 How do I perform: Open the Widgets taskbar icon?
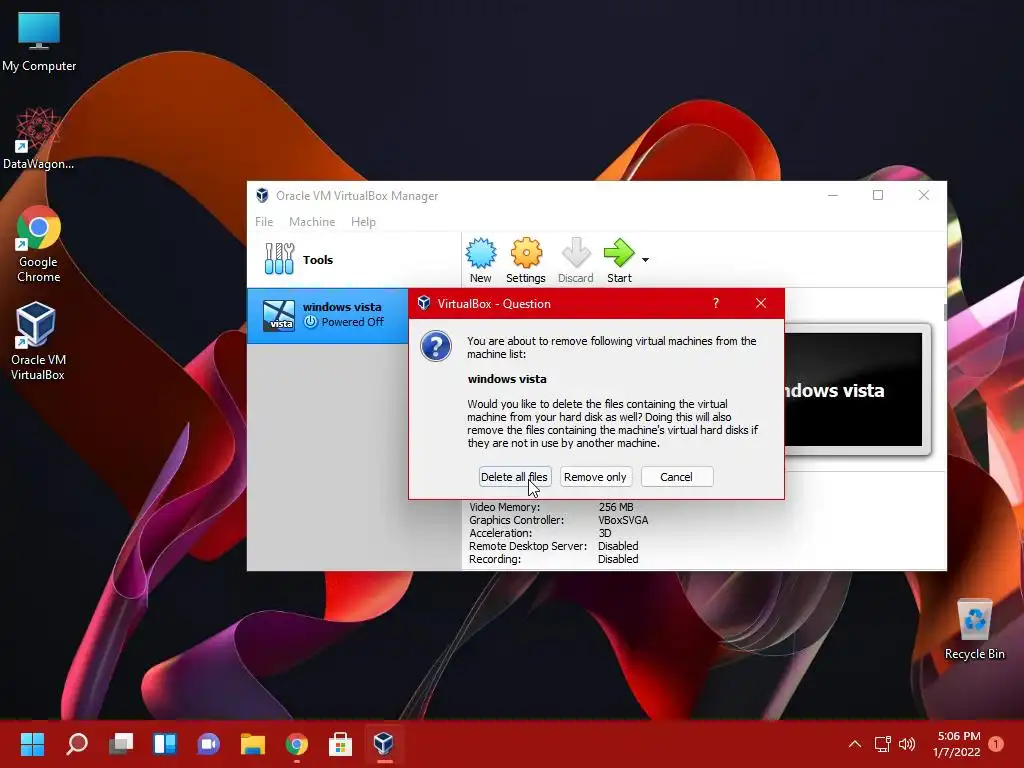(x=165, y=744)
